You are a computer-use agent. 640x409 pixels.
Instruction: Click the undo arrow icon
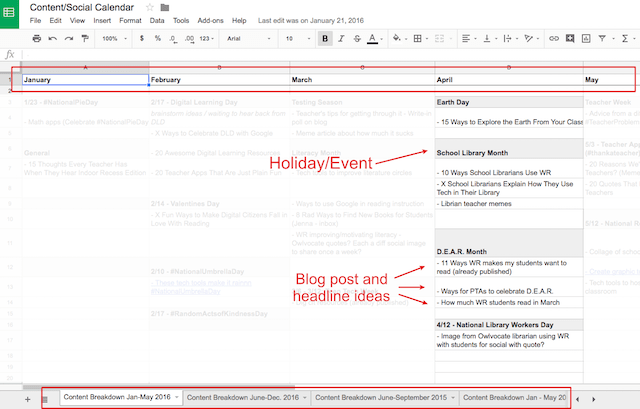click(52, 39)
